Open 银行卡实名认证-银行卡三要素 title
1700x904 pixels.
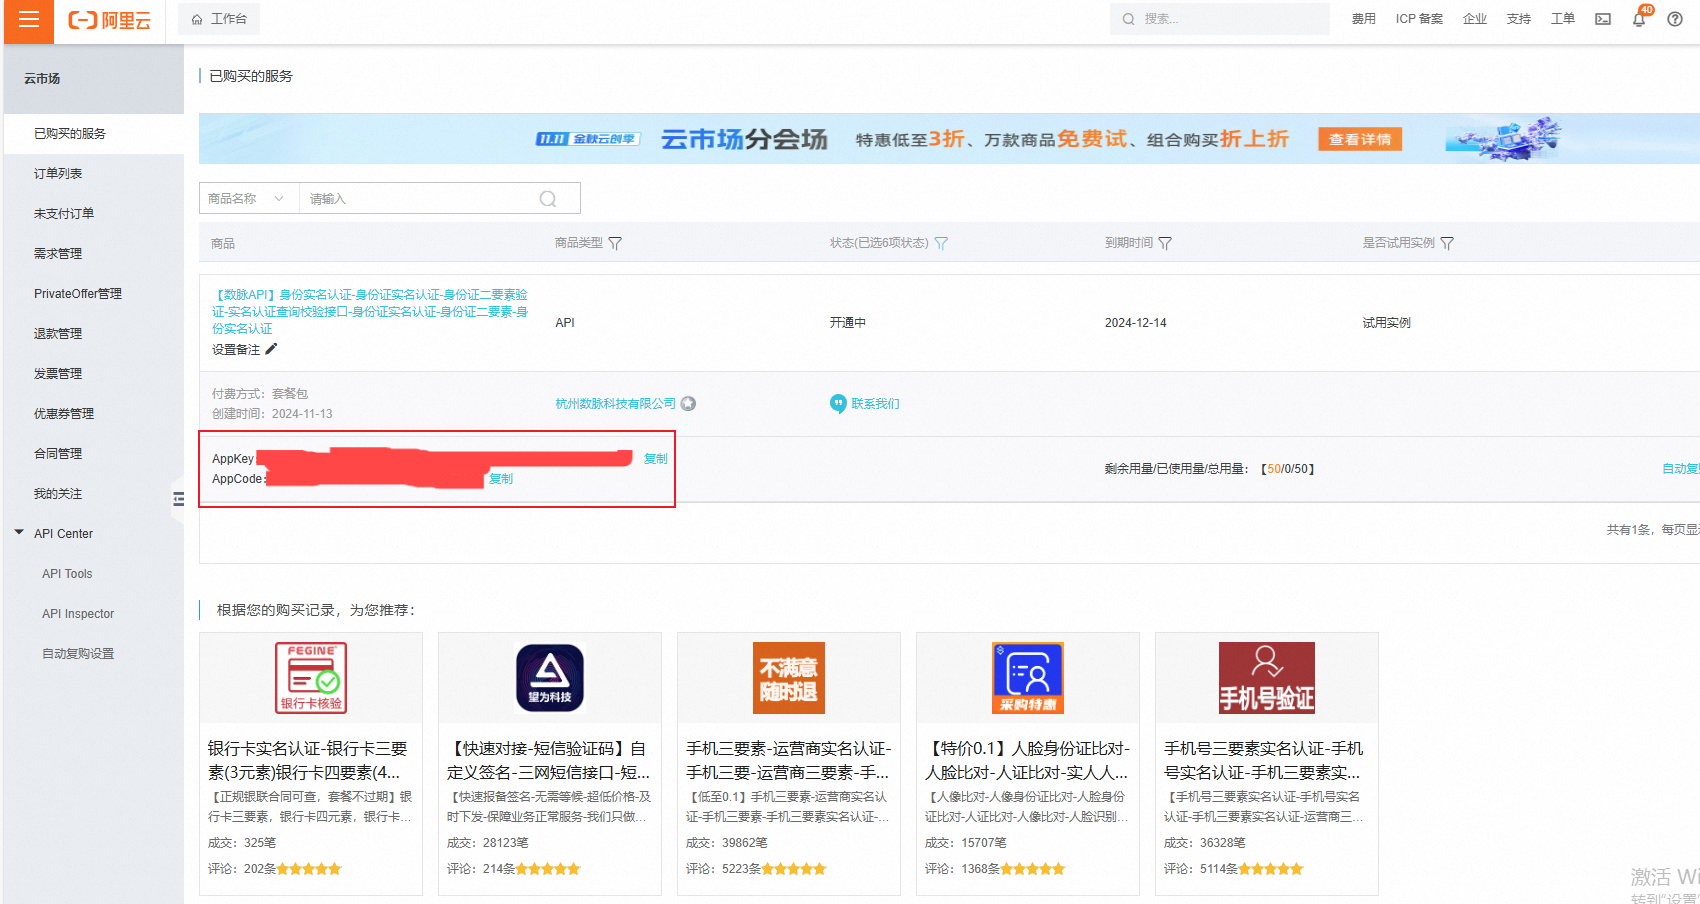[x=308, y=760]
